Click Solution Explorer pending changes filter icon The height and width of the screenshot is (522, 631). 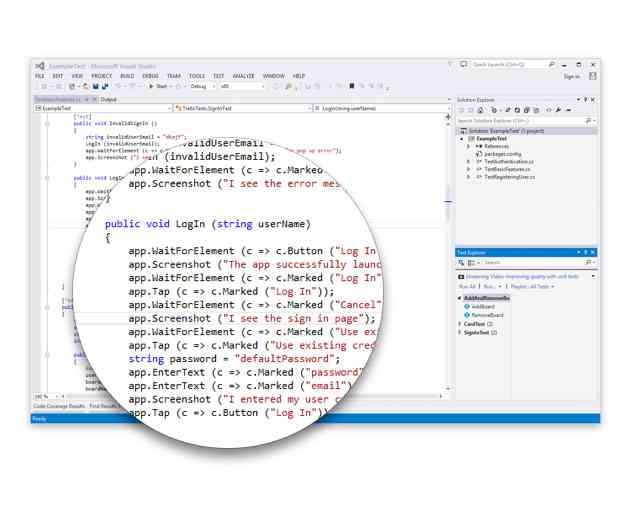pos(494,110)
